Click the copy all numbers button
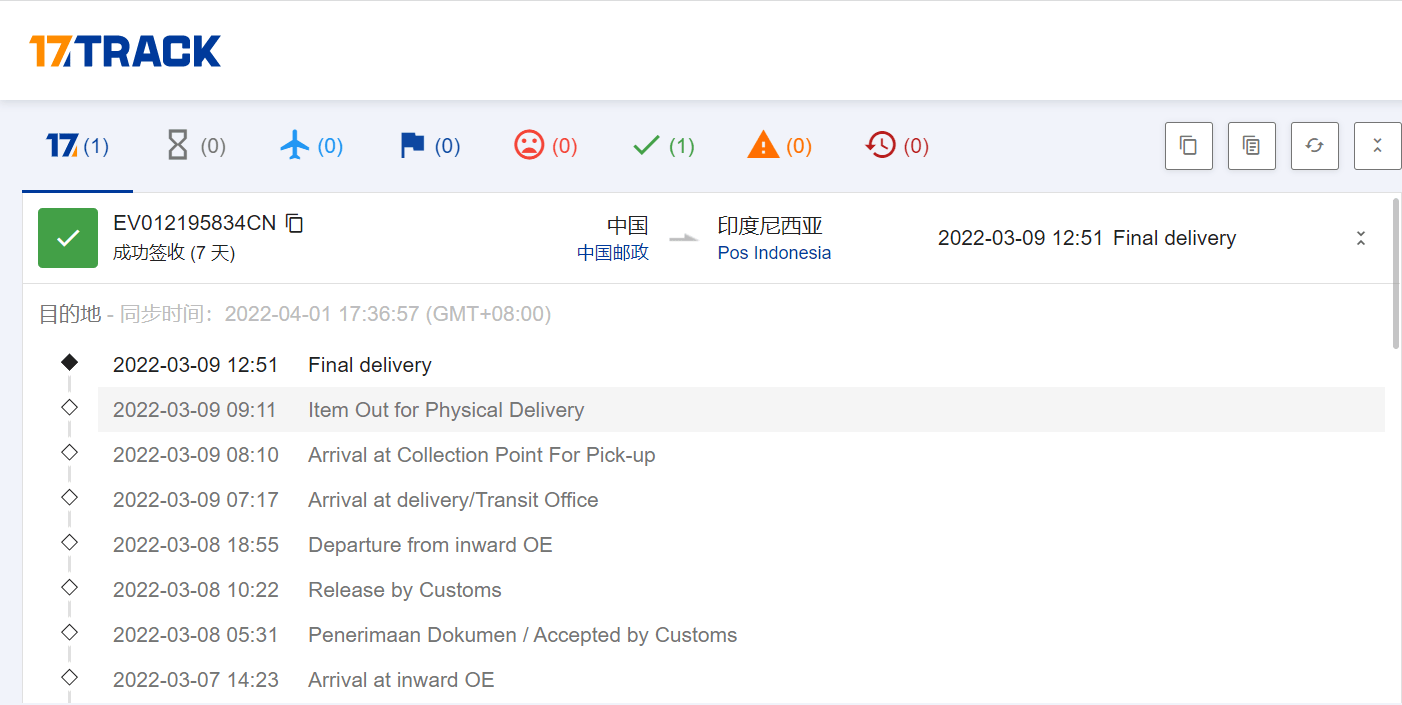1402x705 pixels. [1189, 146]
